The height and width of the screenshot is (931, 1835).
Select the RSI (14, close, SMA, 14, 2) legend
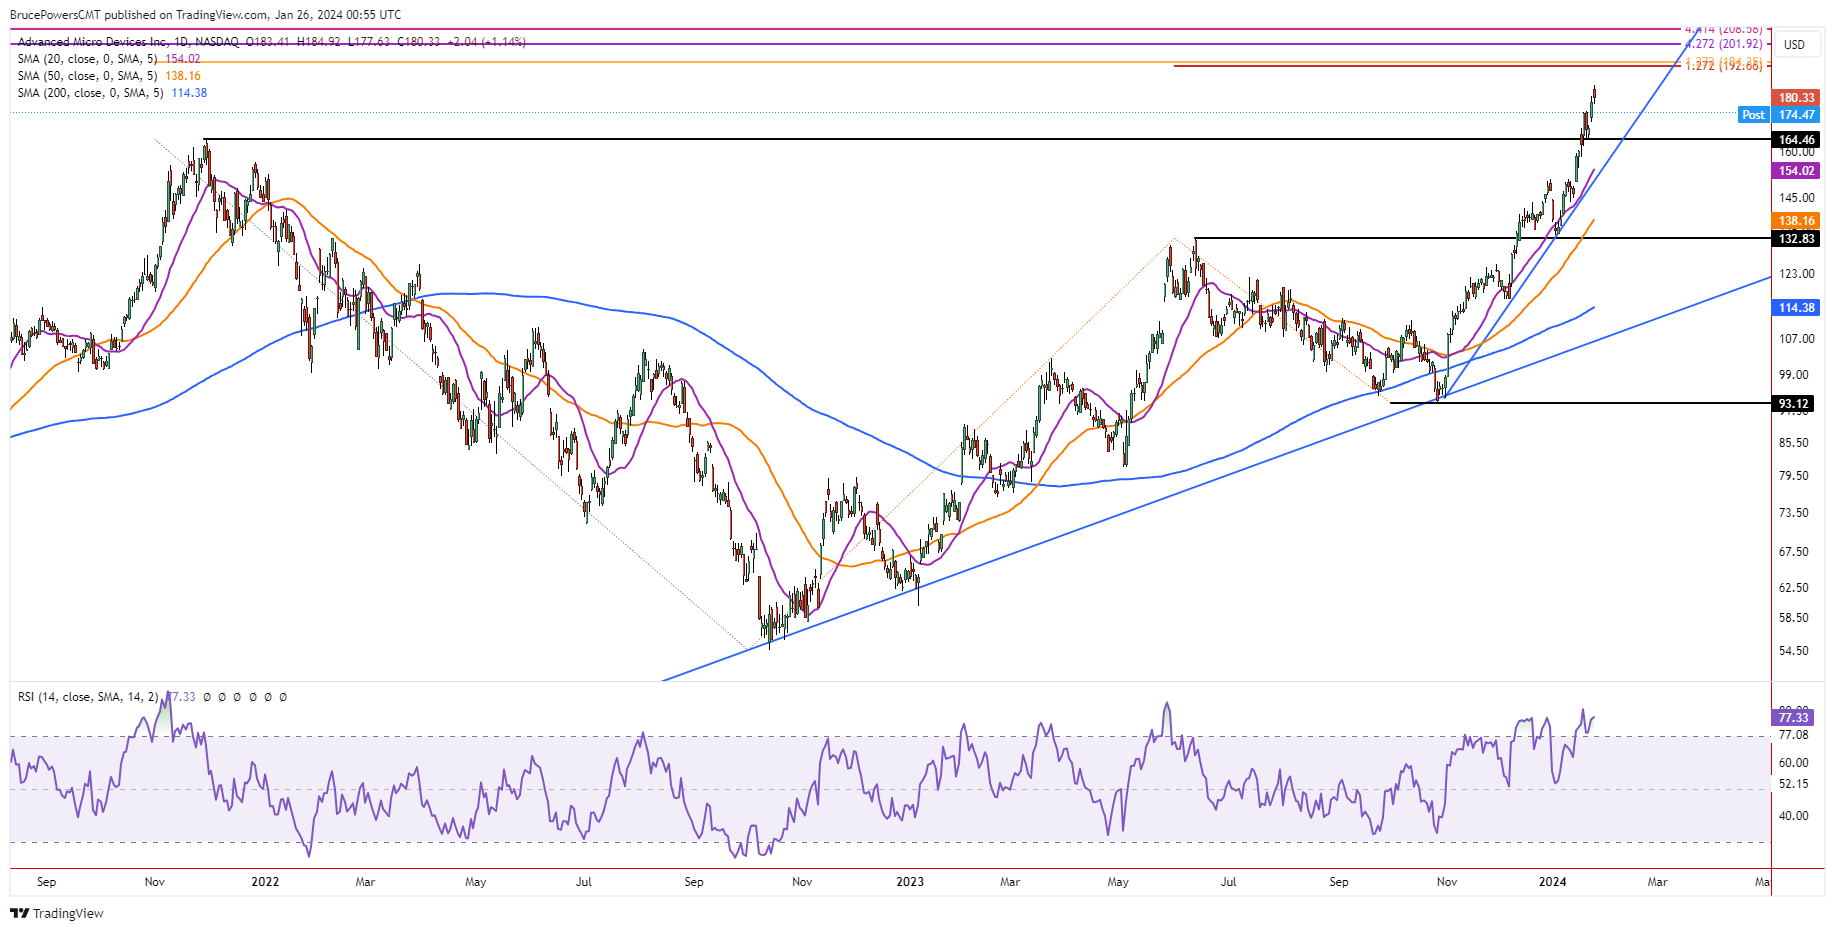tap(88, 697)
